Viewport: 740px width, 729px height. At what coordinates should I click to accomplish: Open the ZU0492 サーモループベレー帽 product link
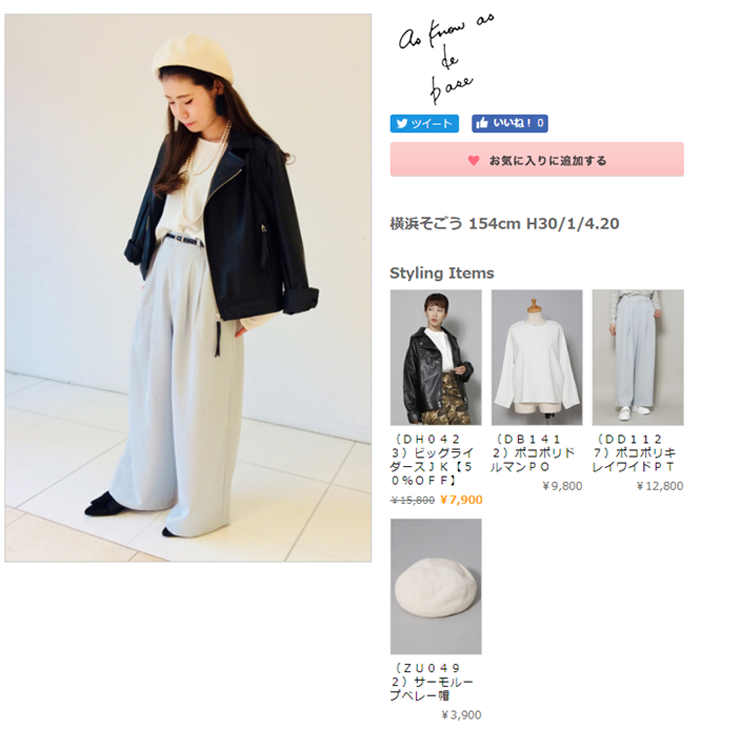(431, 682)
